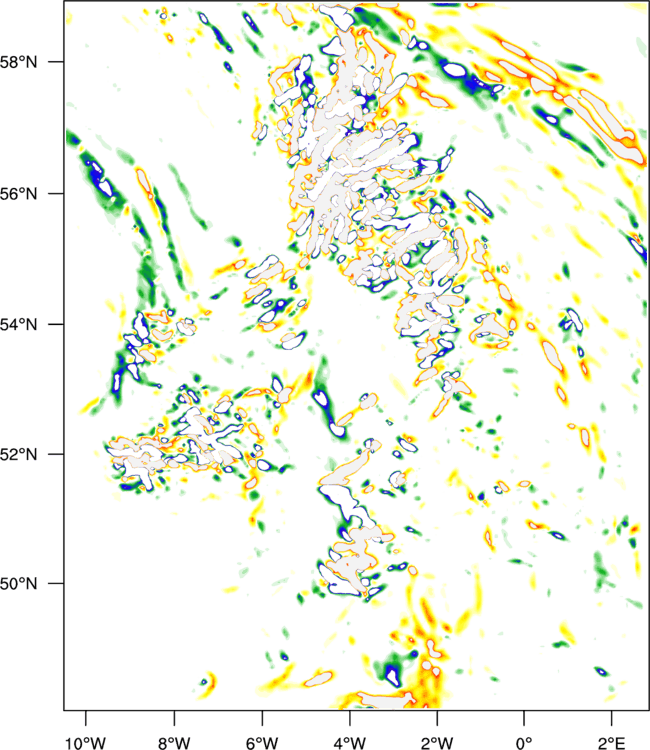This screenshot has height=750, width=650.
Task: Click the 8°W longitude label
Action: click(x=173, y=742)
